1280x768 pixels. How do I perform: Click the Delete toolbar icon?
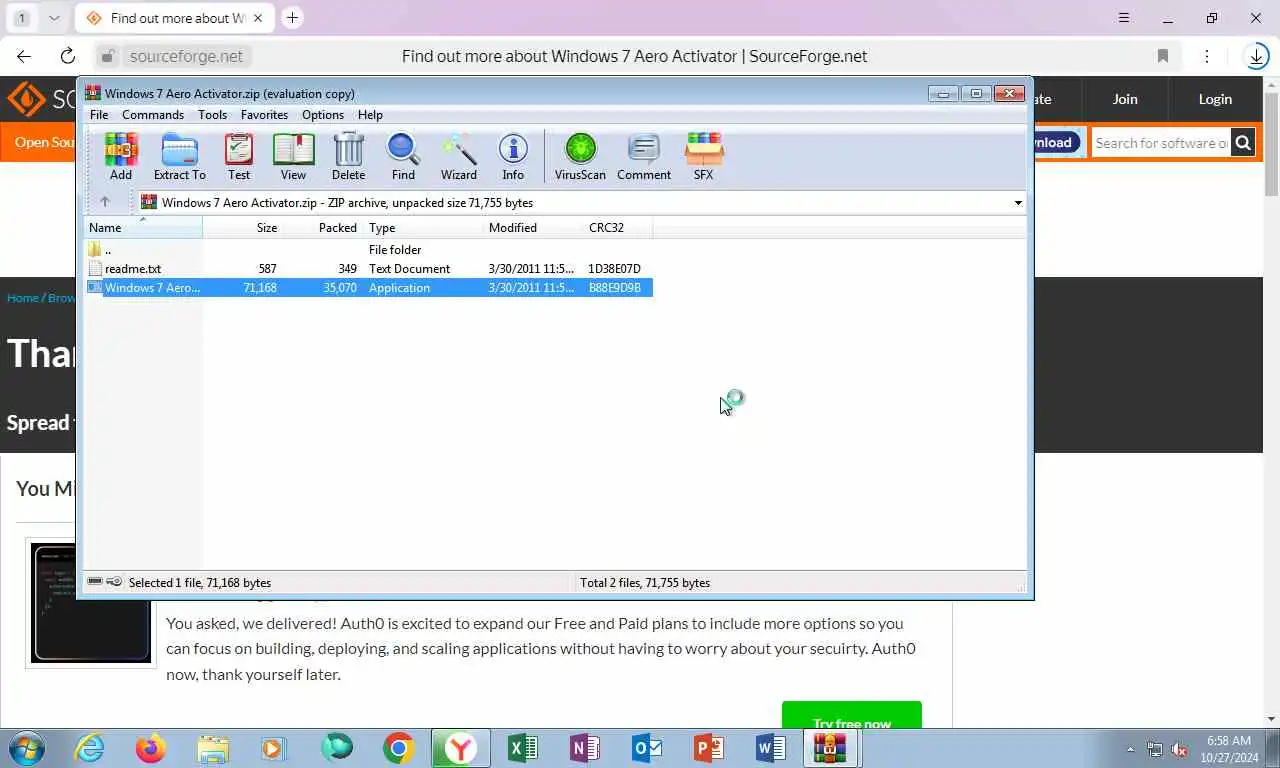point(348,157)
